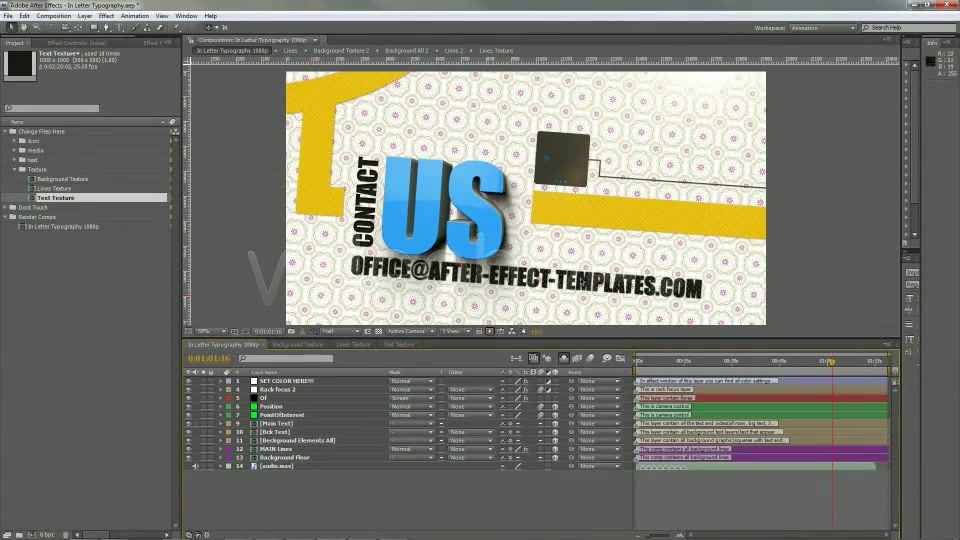Toggle the region of interest icon
The width and height of the screenshot is (960, 540).
tap(367, 331)
